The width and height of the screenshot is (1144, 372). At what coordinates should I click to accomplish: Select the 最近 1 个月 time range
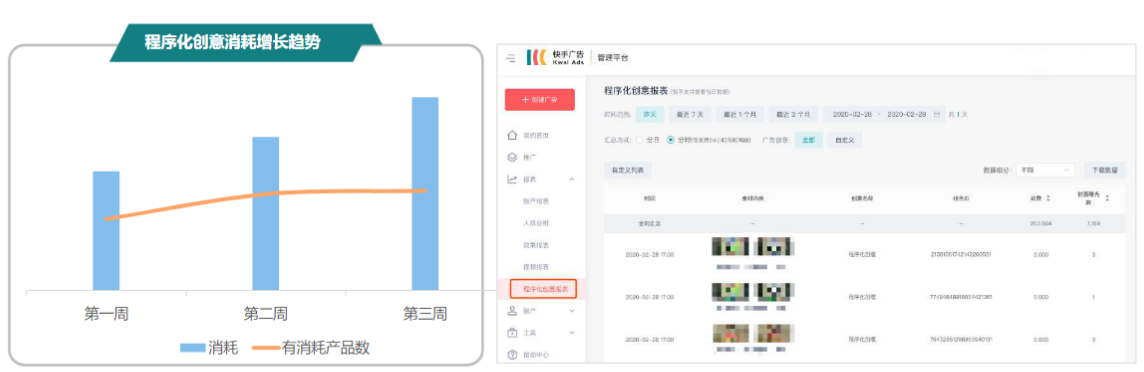pyautogui.click(x=739, y=115)
